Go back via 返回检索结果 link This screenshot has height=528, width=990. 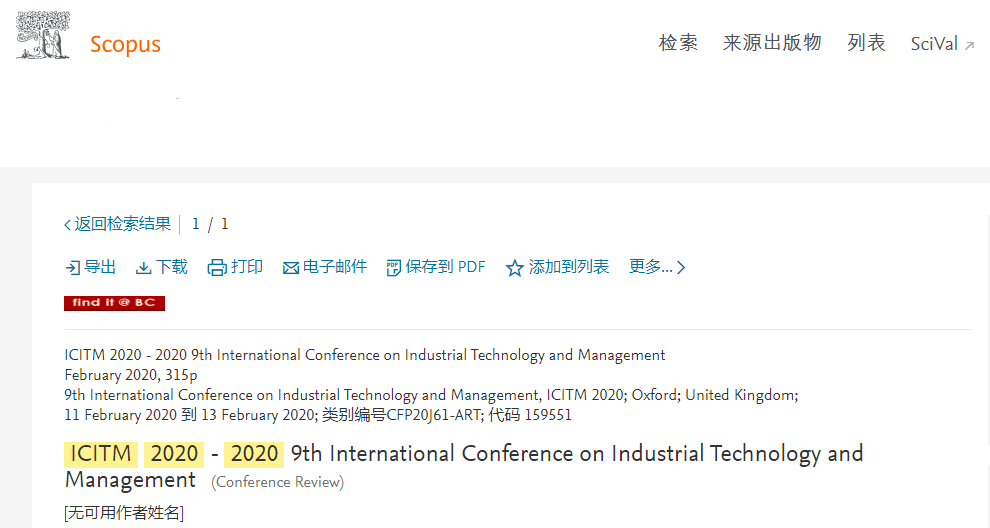(x=117, y=224)
